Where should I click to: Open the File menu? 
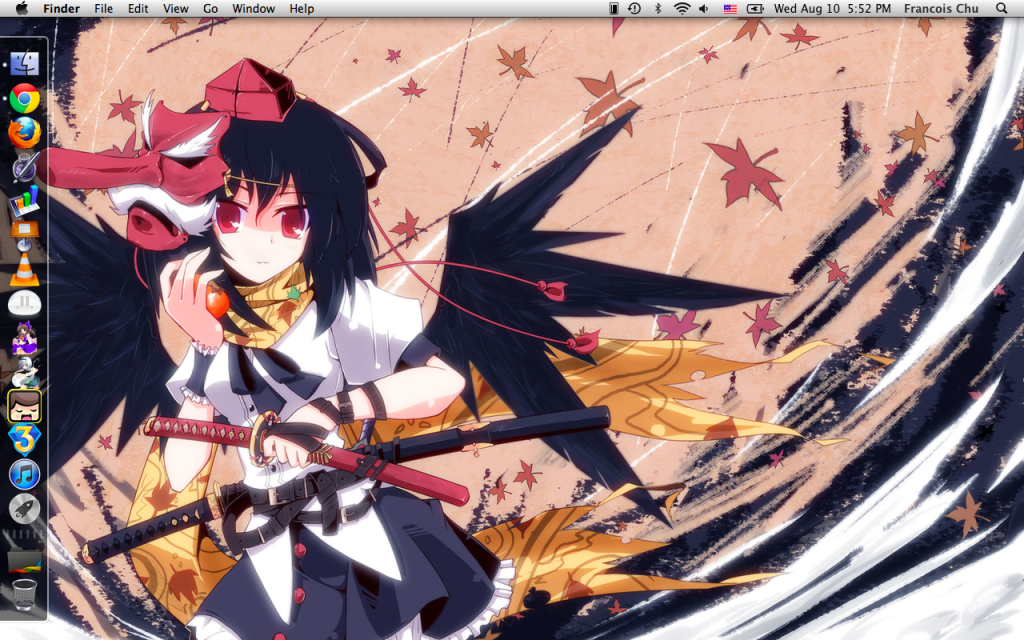103,8
